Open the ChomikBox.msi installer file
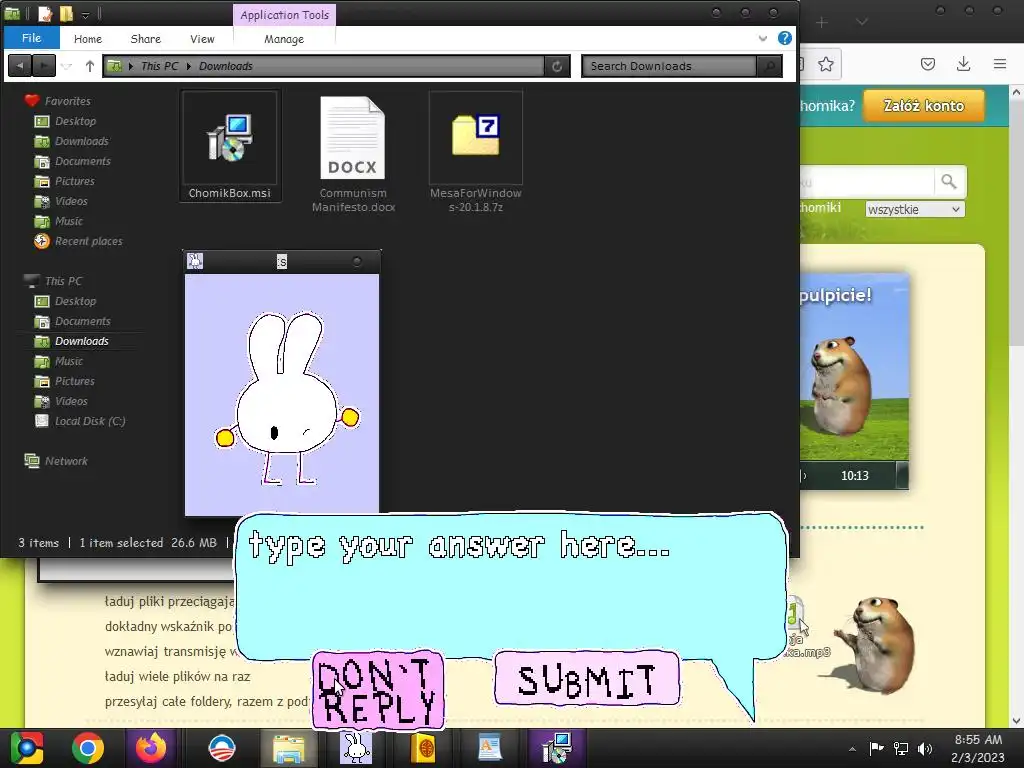Screen dimensions: 1024x768 click(x=230, y=146)
